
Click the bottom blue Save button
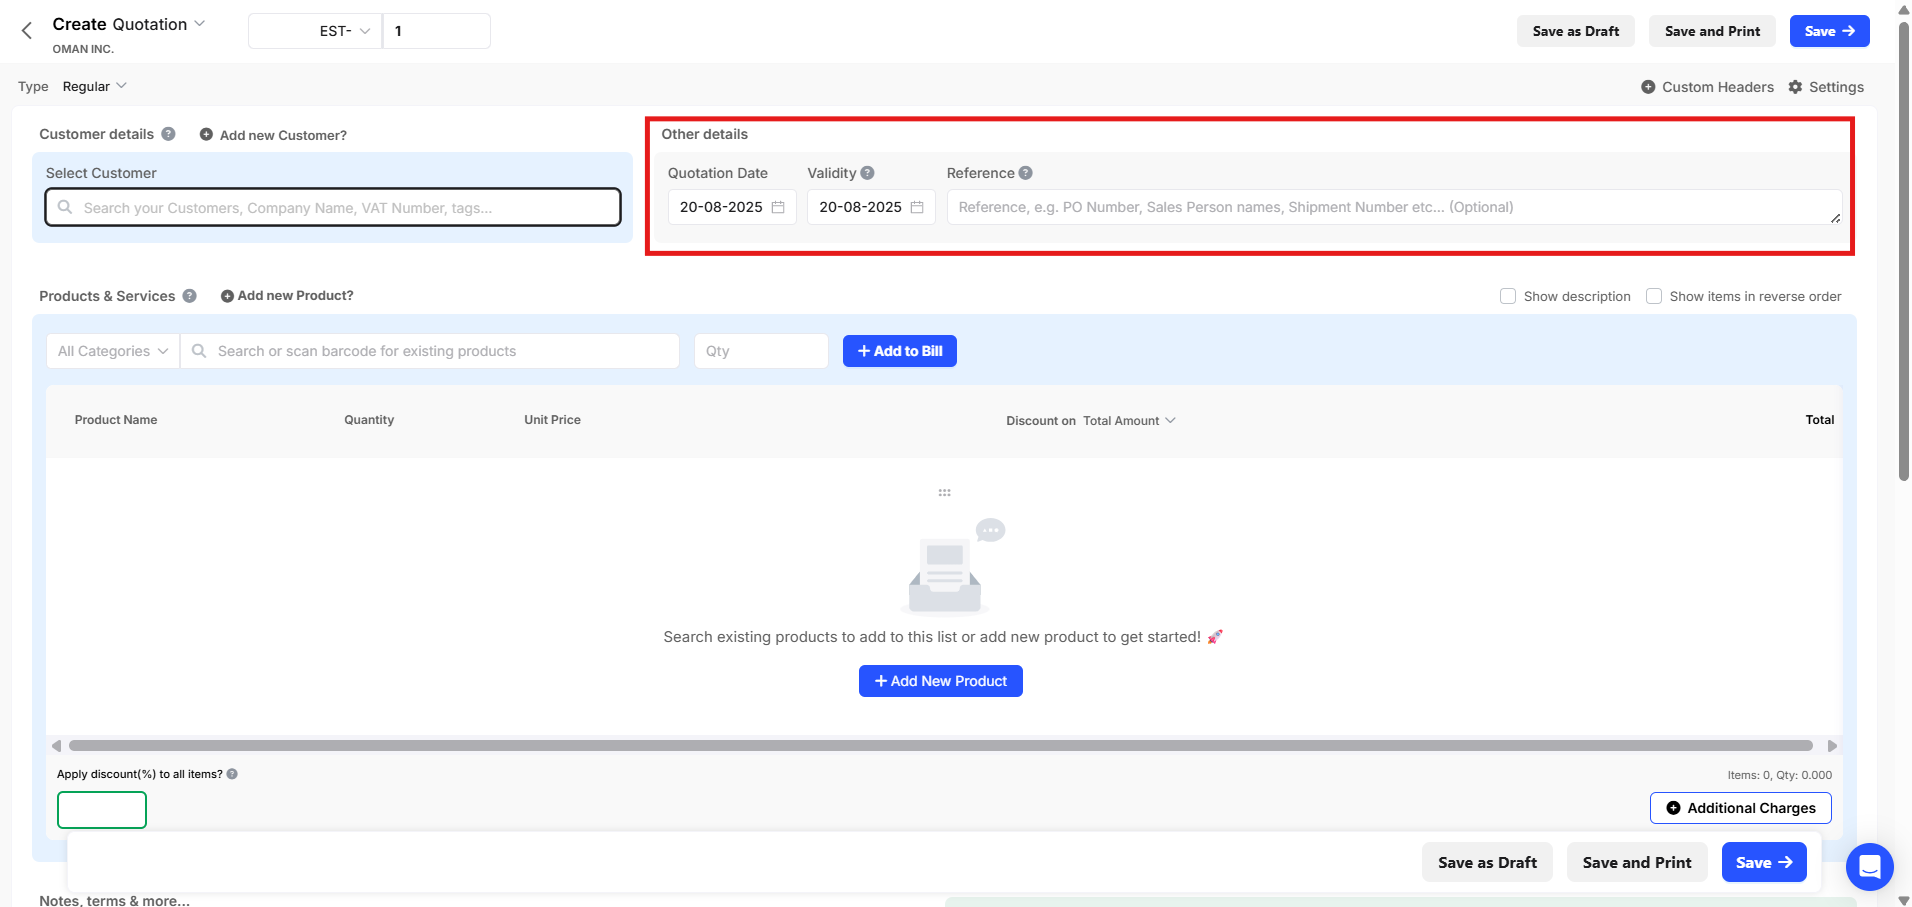(x=1764, y=863)
